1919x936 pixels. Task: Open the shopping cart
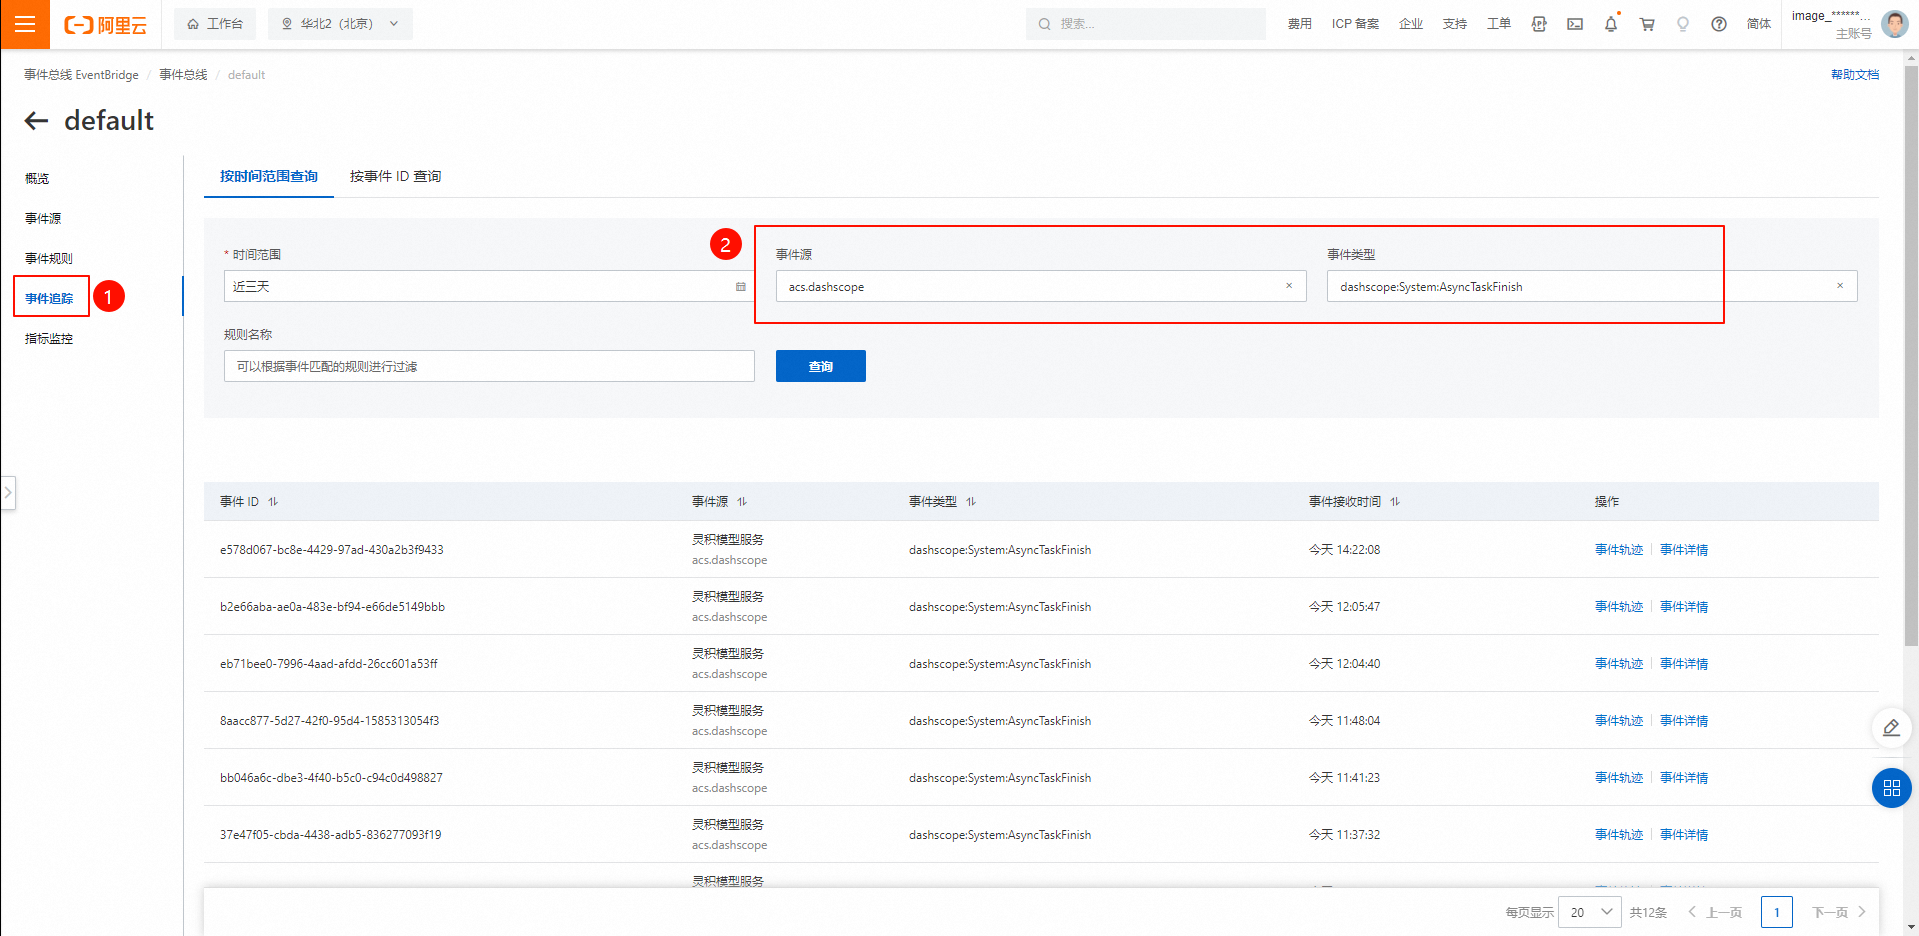pyautogui.click(x=1647, y=24)
